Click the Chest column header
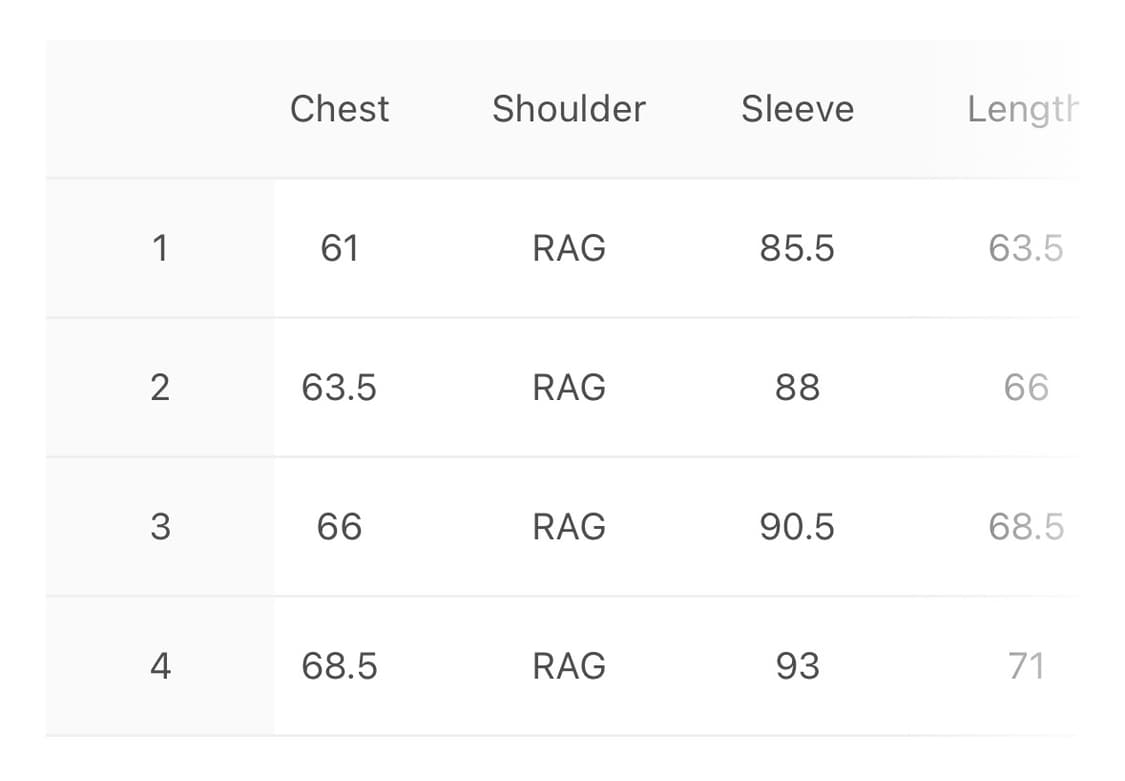Image resolution: width=1125 pixels, height=781 pixels. pyautogui.click(x=339, y=109)
